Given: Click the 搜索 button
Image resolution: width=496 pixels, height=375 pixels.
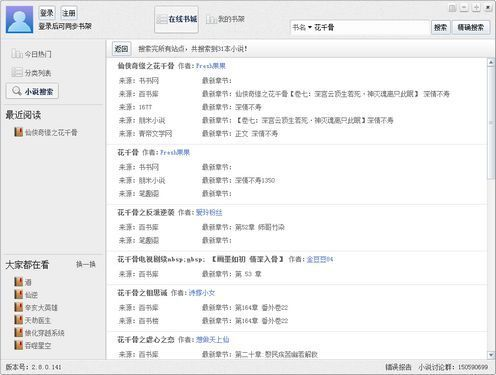Looking at the screenshot, I should click(440, 27).
